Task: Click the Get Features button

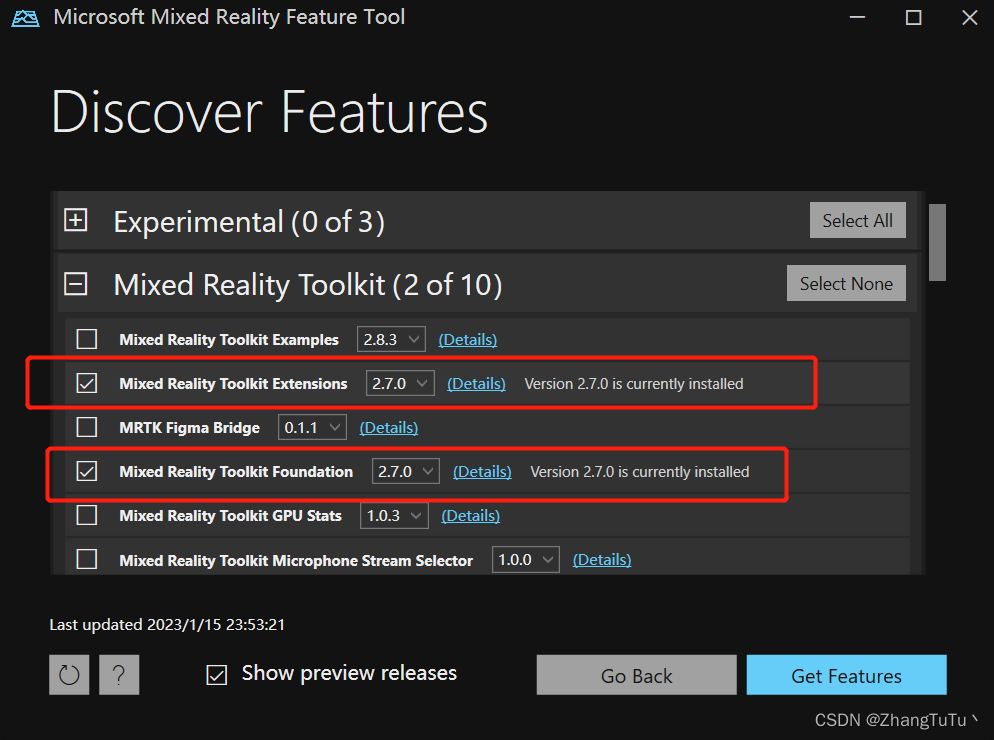Action: (x=846, y=674)
